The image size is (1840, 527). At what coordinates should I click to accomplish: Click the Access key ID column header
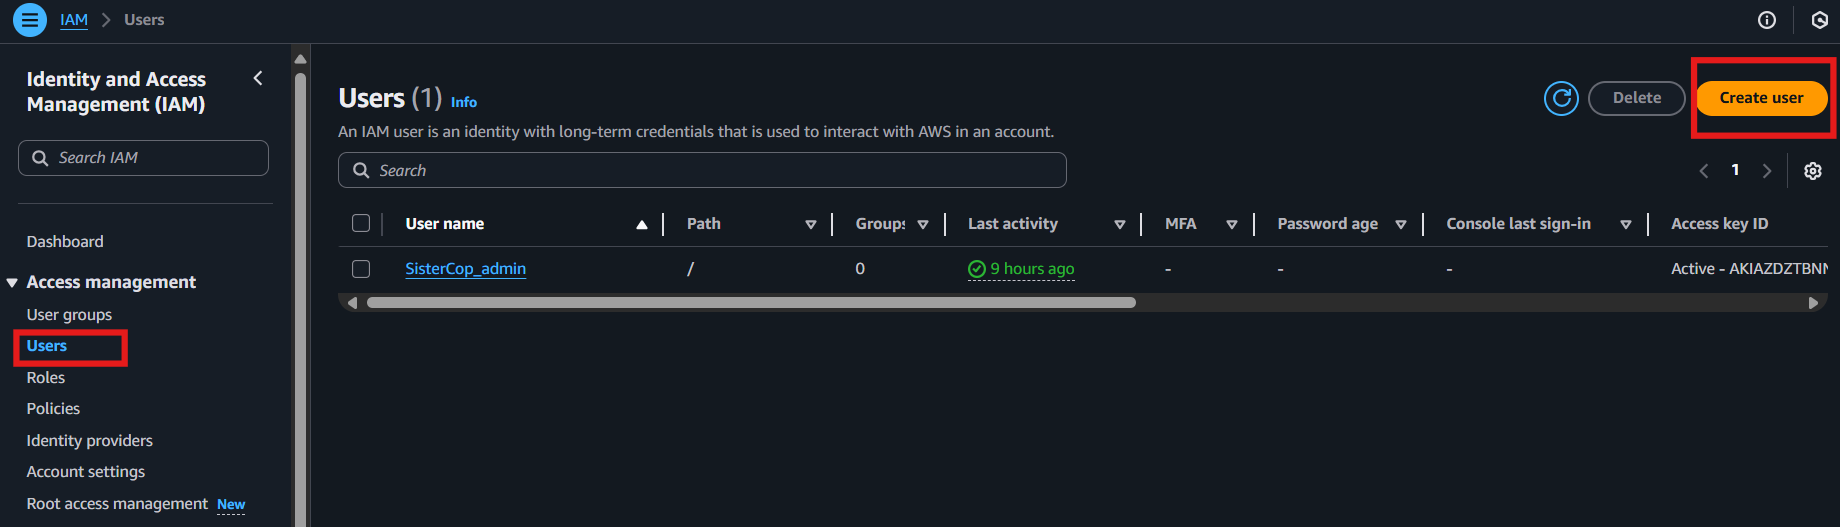tap(1719, 224)
